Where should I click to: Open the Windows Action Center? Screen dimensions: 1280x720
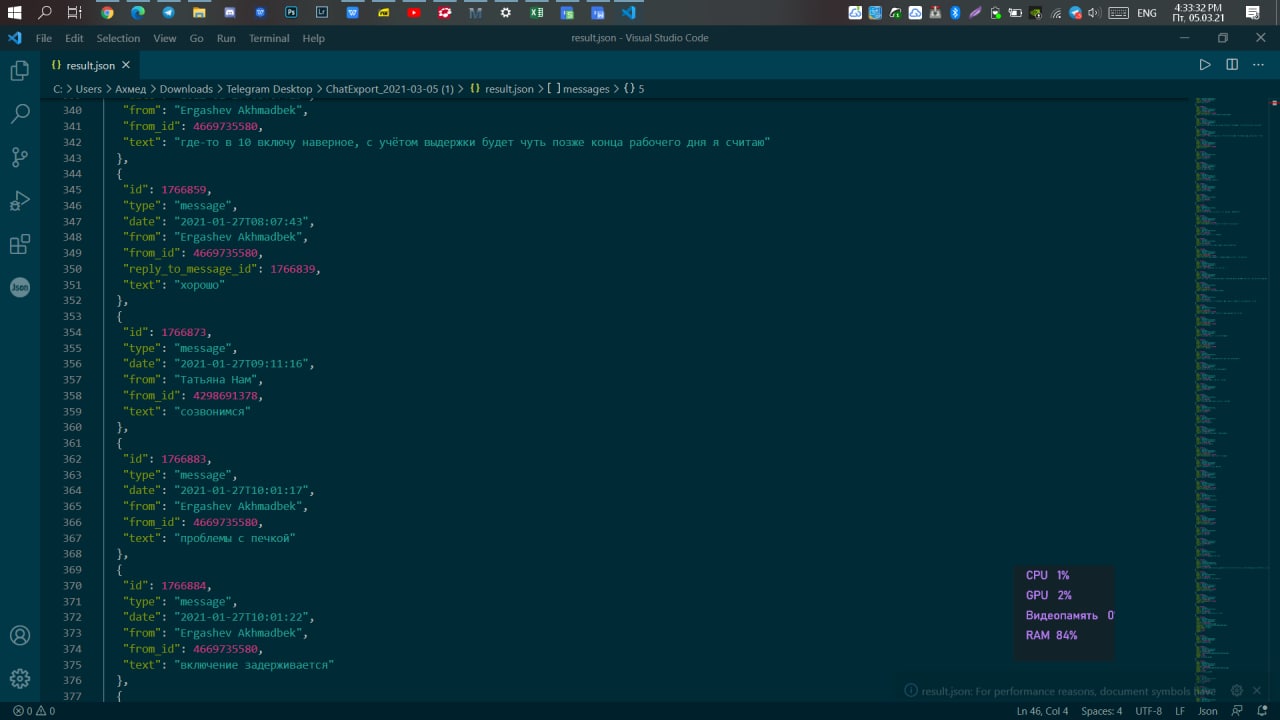coord(1252,13)
